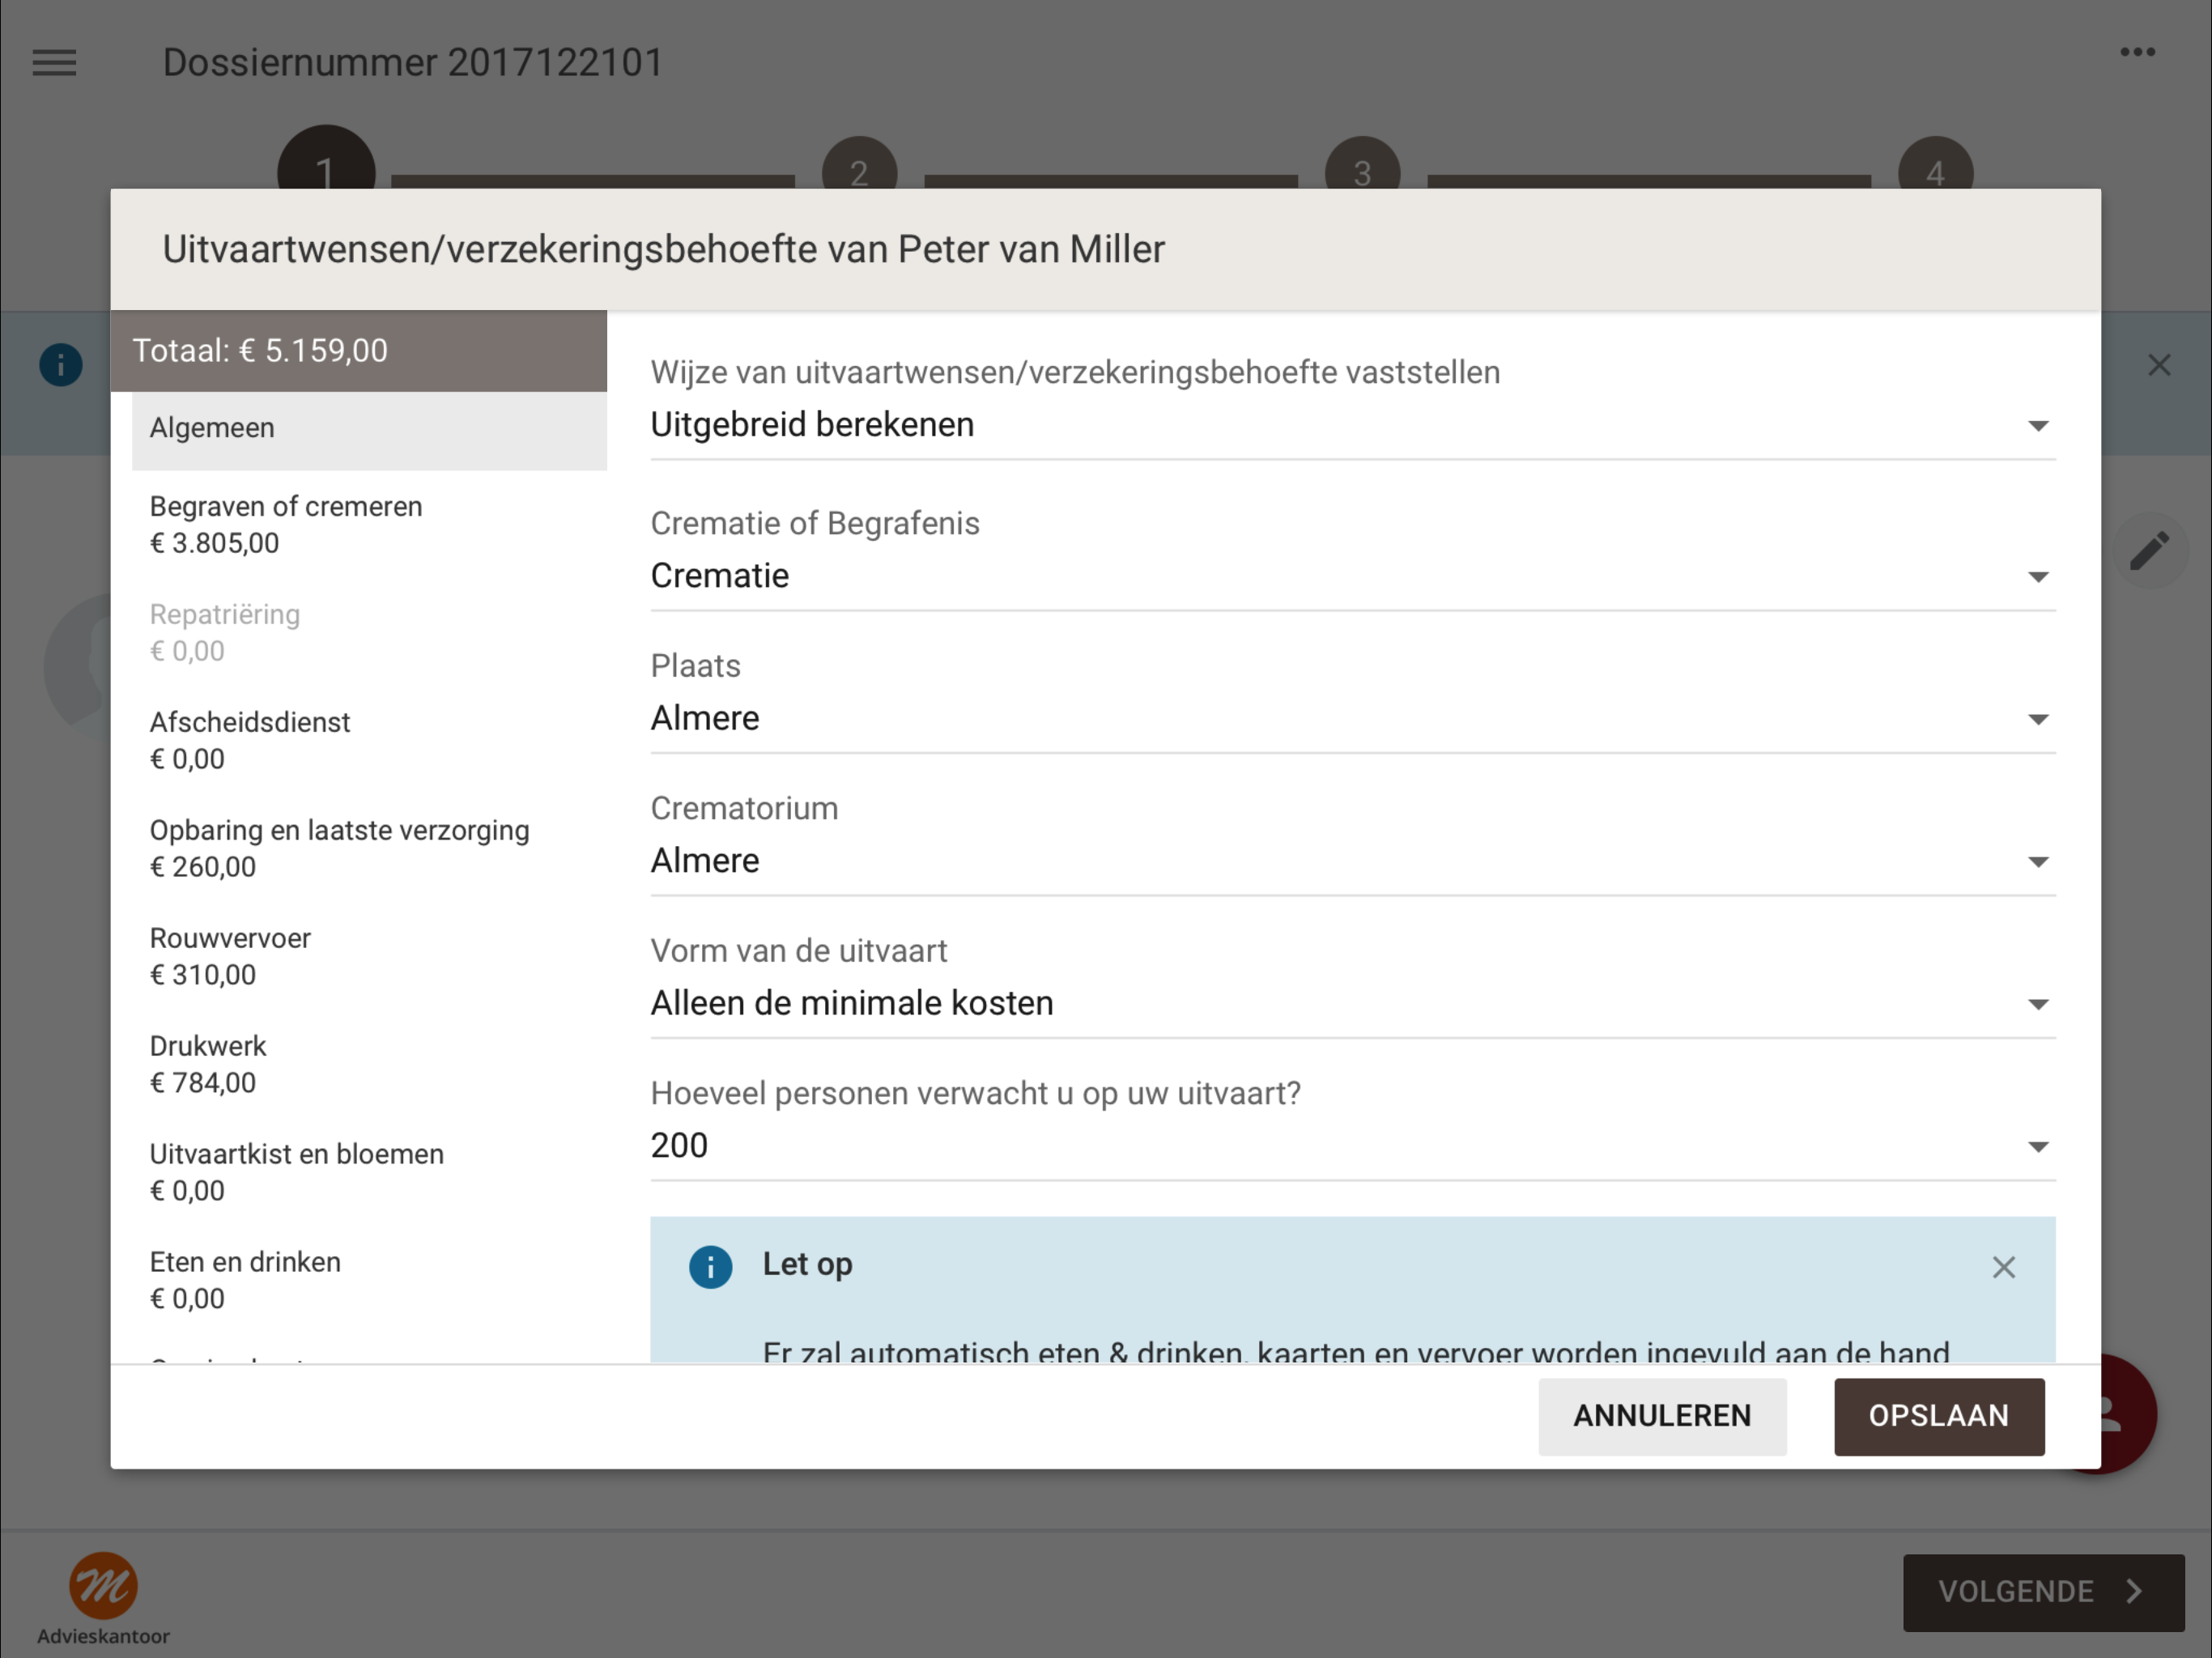The image size is (2212, 1658).
Task: Open the Wijze van uitvaartwensen vaststellen dropdown
Action: coord(1352,425)
